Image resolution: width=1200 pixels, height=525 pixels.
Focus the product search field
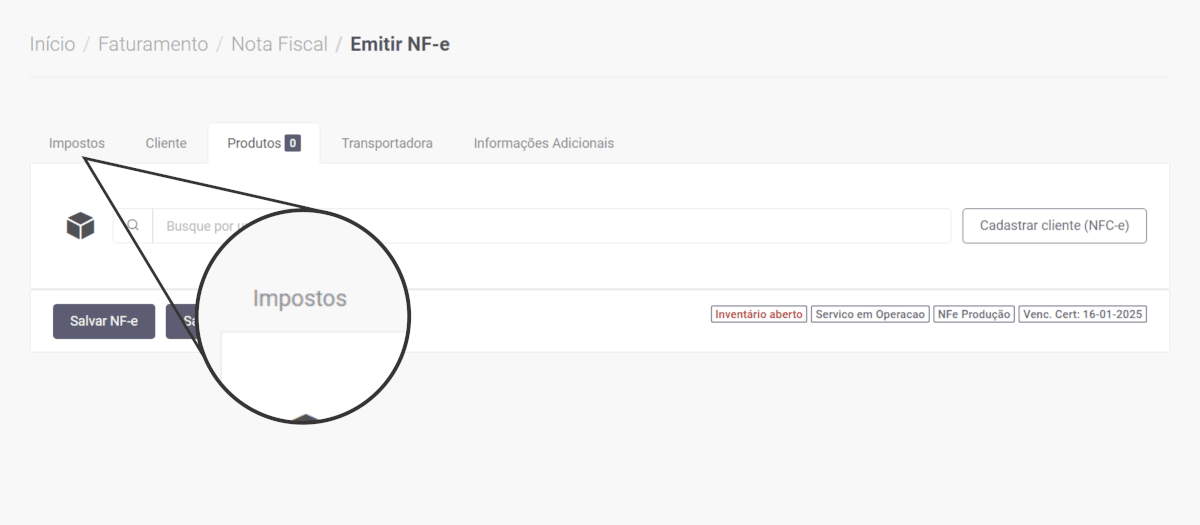click(551, 226)
